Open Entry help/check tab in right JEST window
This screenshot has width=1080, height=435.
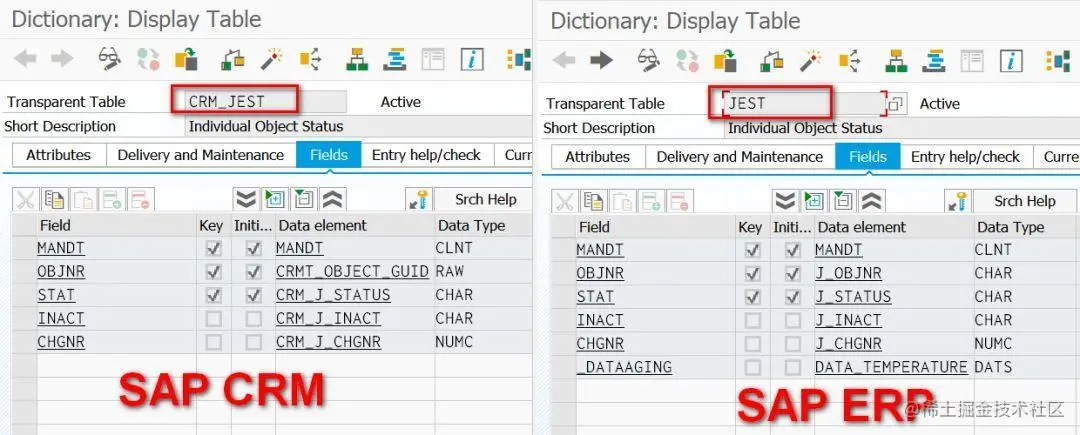click(x=966, y=157)
